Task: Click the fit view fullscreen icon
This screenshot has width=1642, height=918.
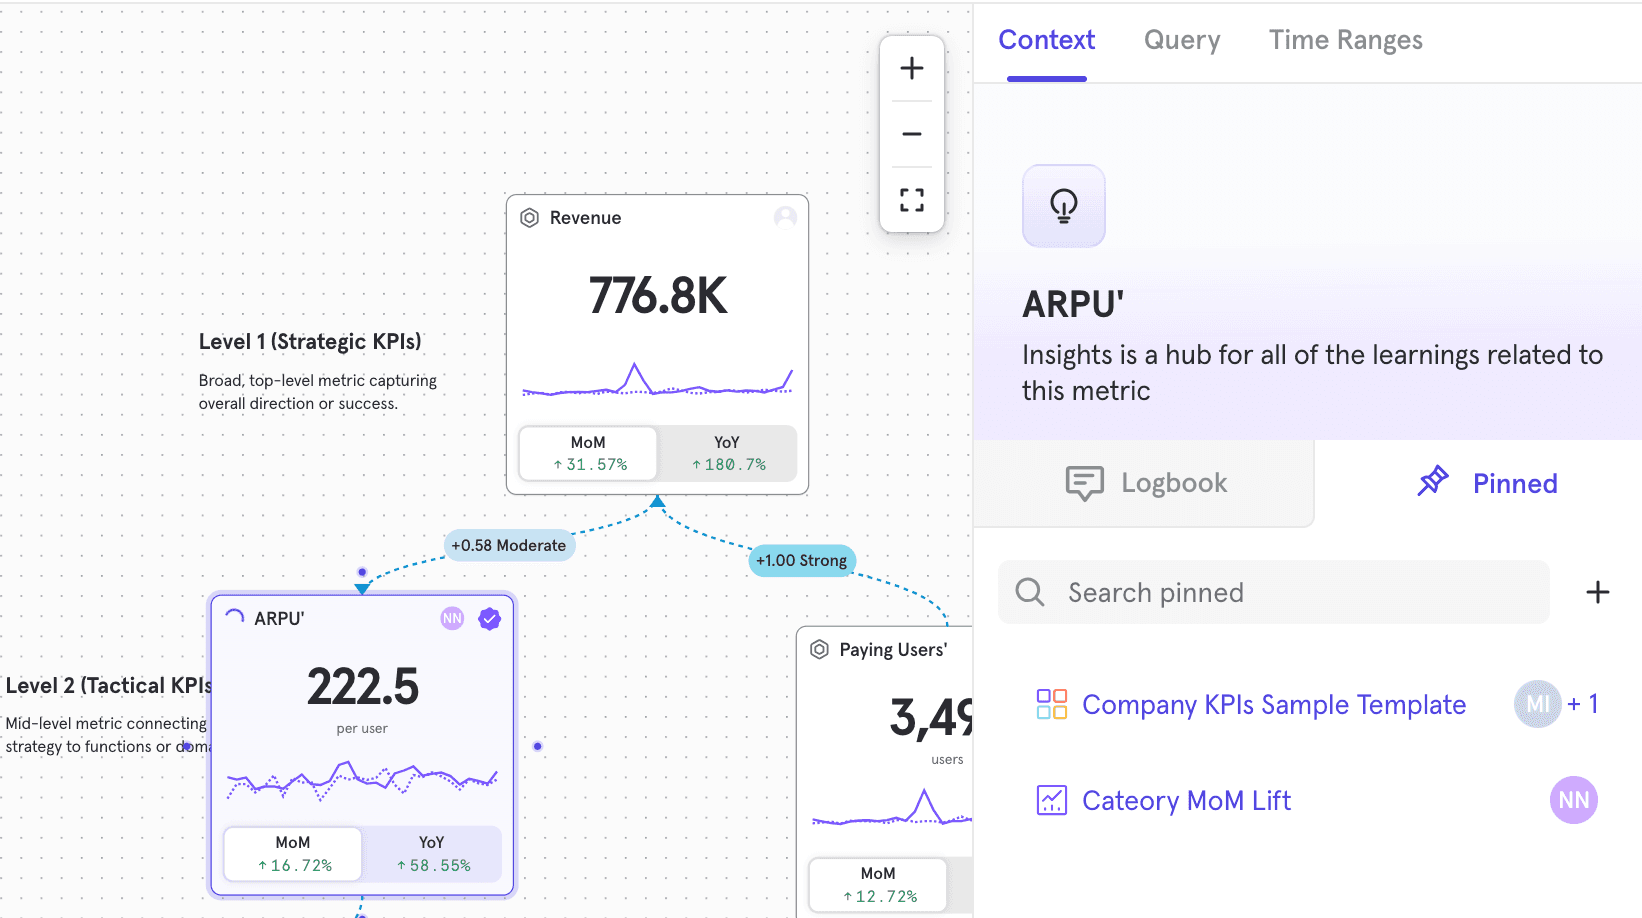Action: tap(911, 200)
